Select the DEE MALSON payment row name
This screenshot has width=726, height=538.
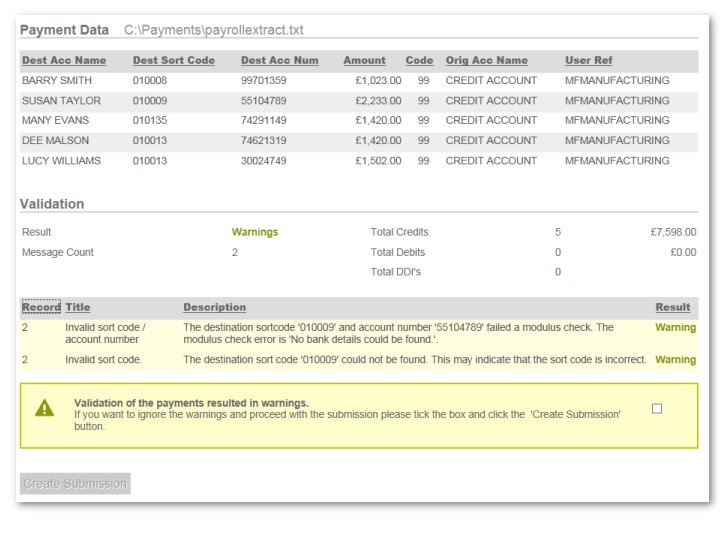[56, 140]
